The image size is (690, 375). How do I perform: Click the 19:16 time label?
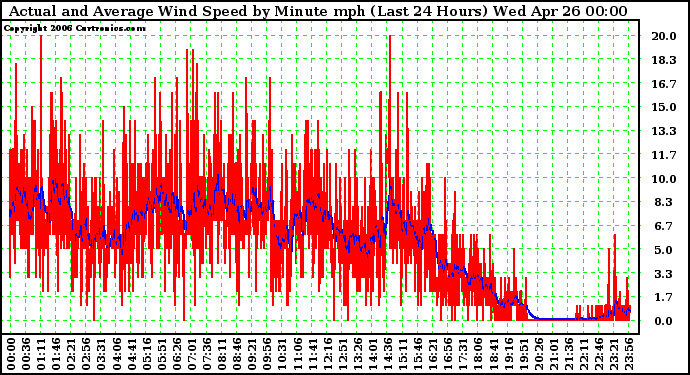tap(508, 354)
